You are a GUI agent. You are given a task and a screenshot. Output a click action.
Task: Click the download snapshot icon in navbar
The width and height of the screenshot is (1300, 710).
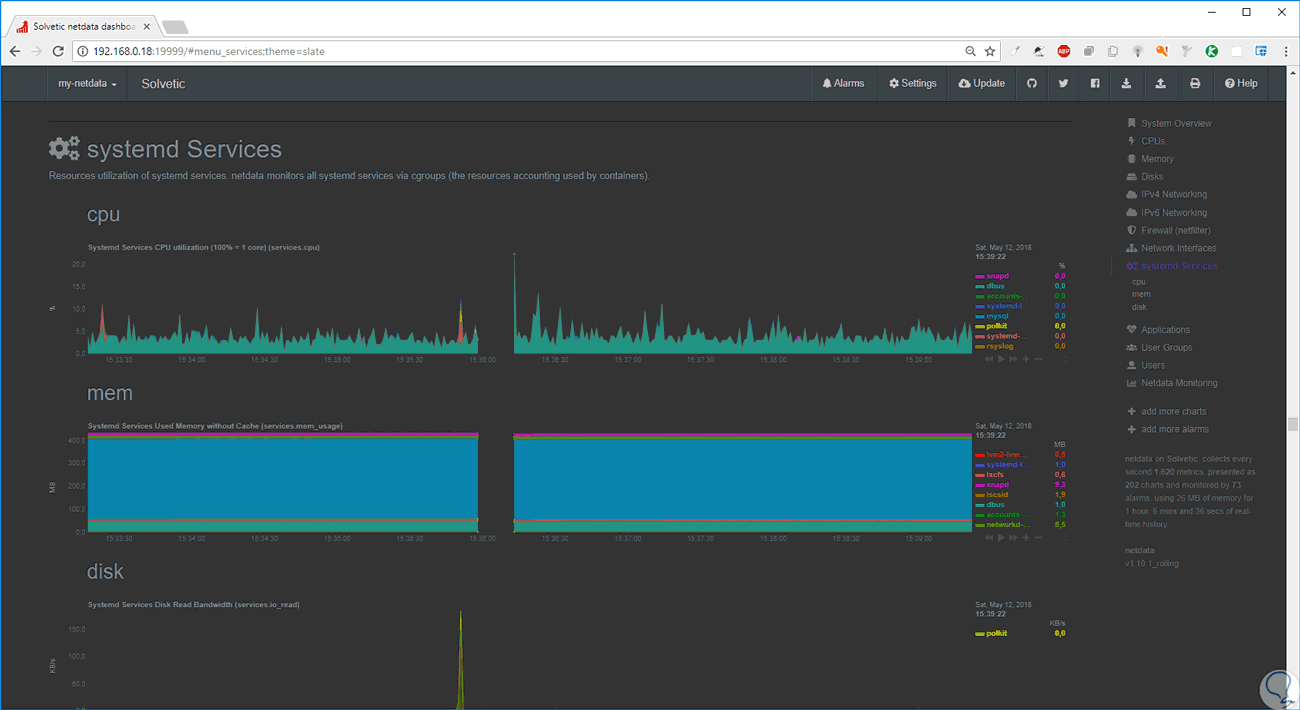coord(1127,84)
